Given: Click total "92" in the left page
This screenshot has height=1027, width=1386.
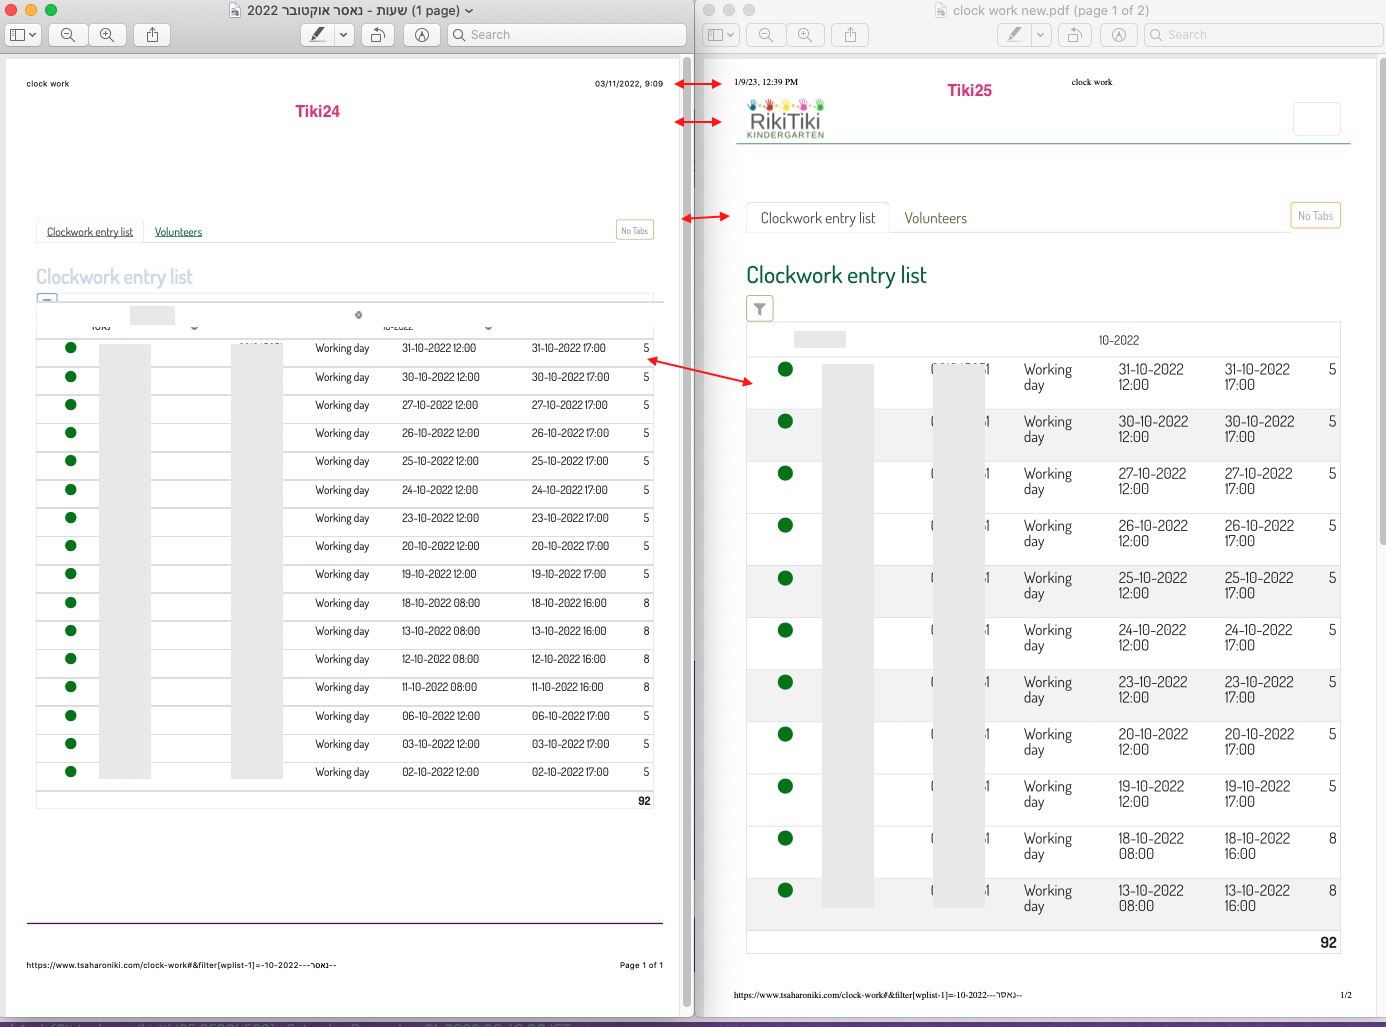Looking at the screenshot, I should [644, 801].
